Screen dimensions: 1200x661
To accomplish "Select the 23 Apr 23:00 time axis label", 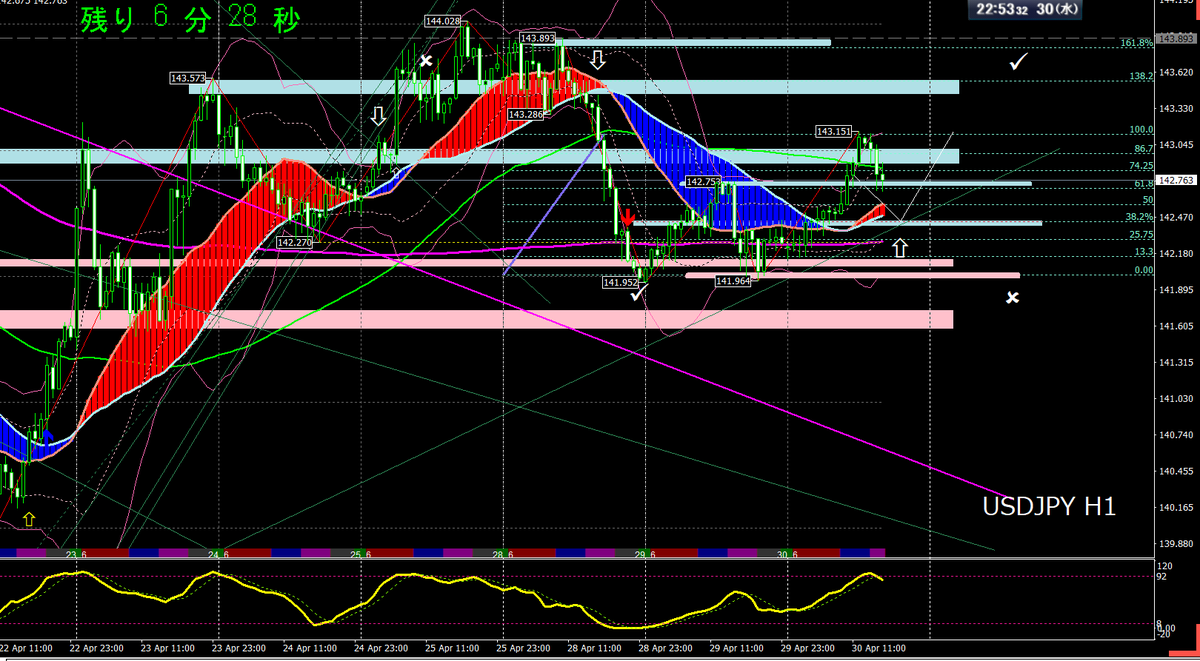I will point(241,648).
